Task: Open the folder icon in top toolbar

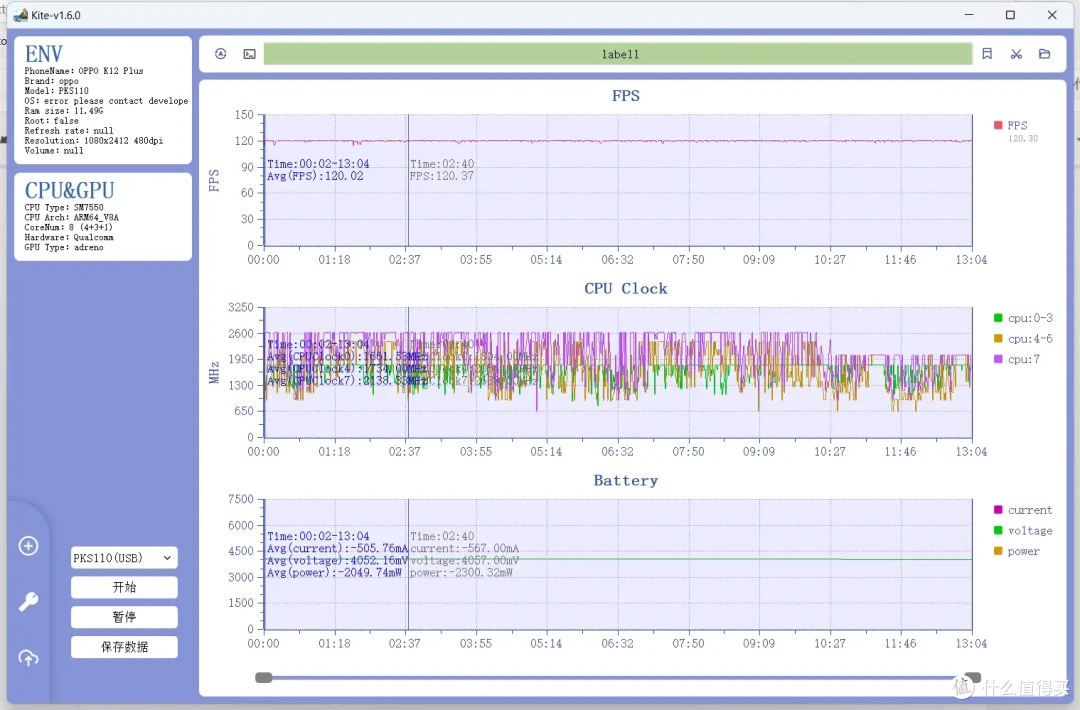Action: point(1045,54)
